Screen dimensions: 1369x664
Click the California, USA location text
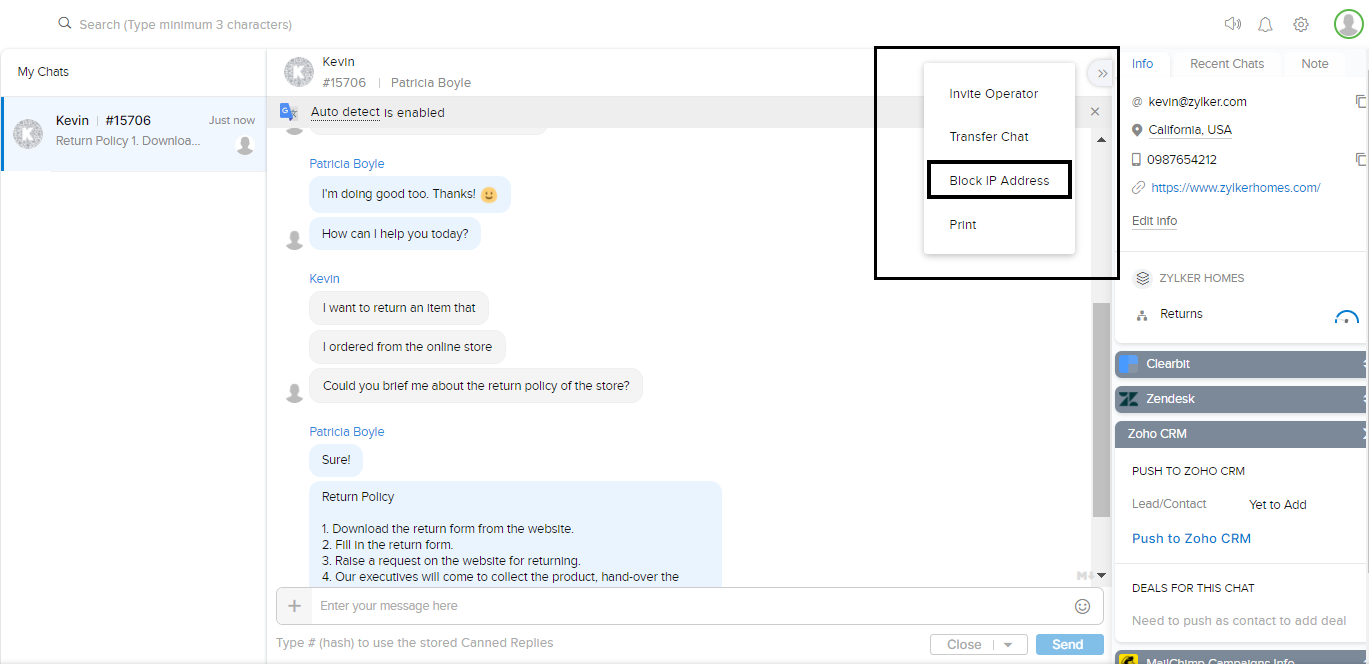[x=1190, y=130]
